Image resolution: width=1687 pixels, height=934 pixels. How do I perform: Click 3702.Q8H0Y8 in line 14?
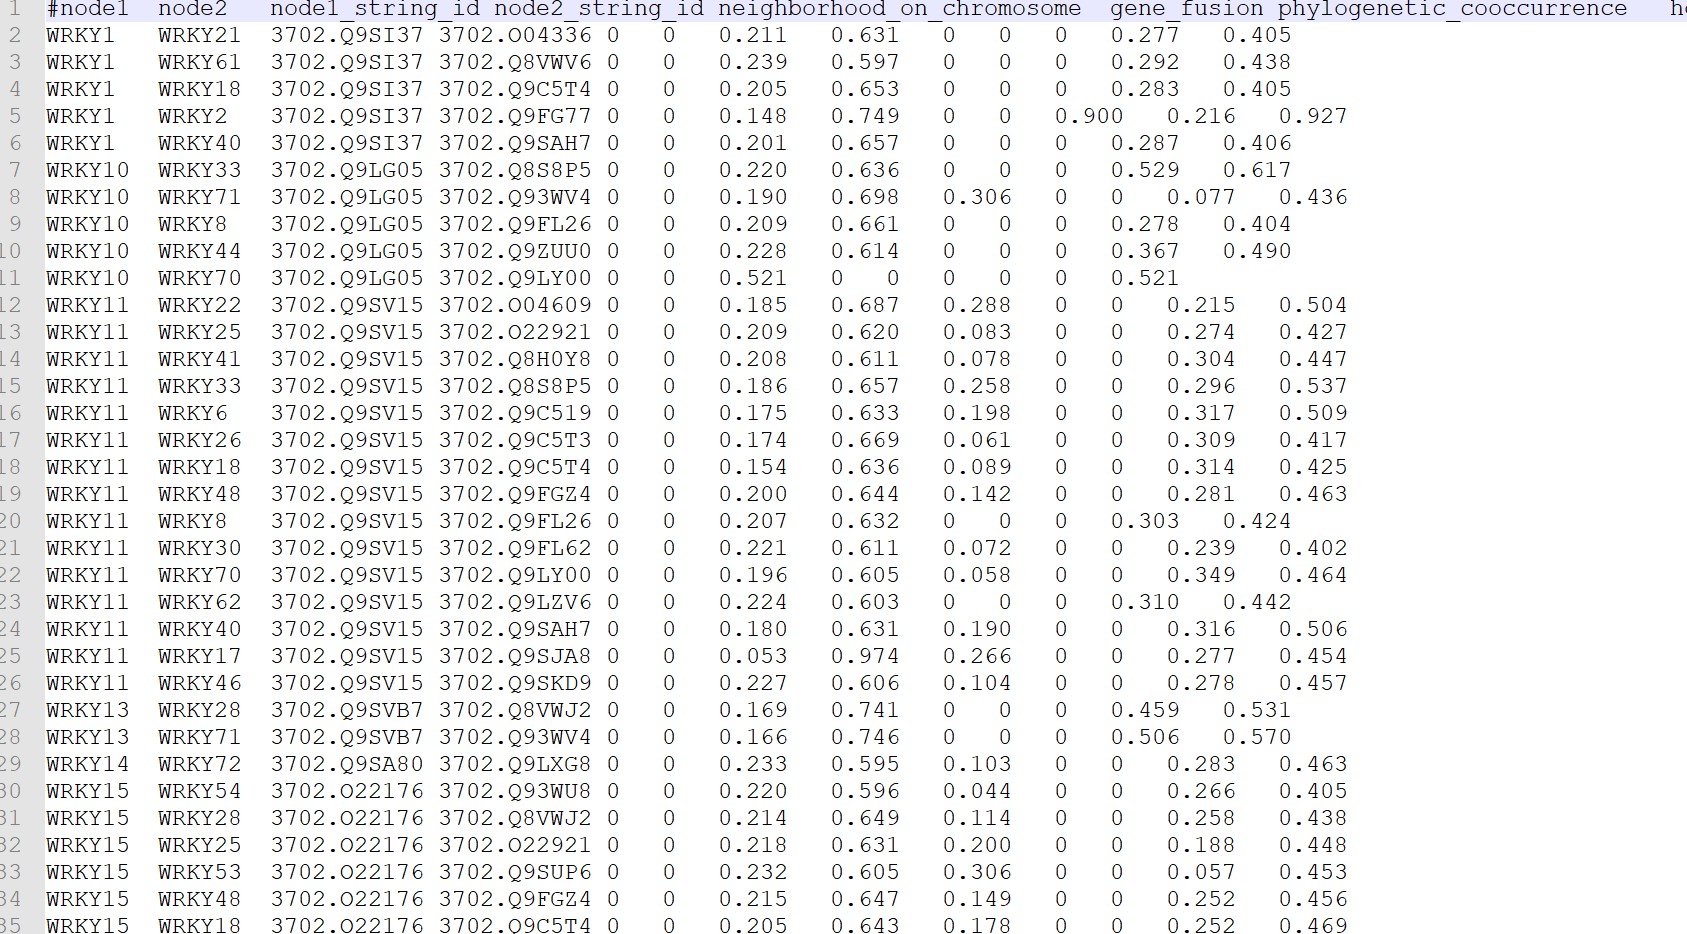pos(515,359)
